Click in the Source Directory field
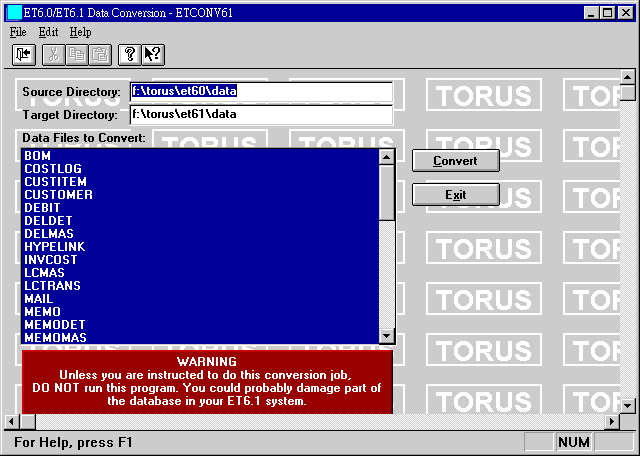Image resolution: width=640 pixels, height=456 pixels. point(261,91)
